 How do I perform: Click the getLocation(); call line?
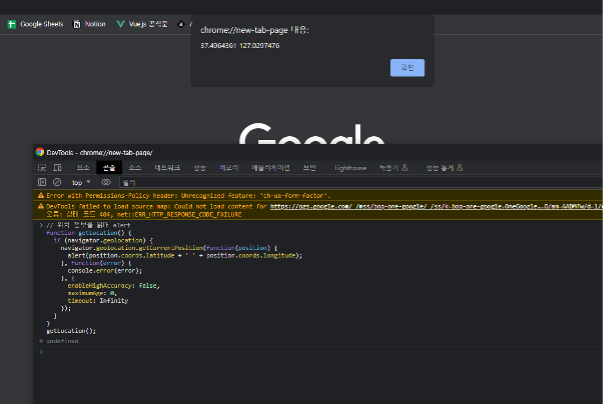(71, 330)
